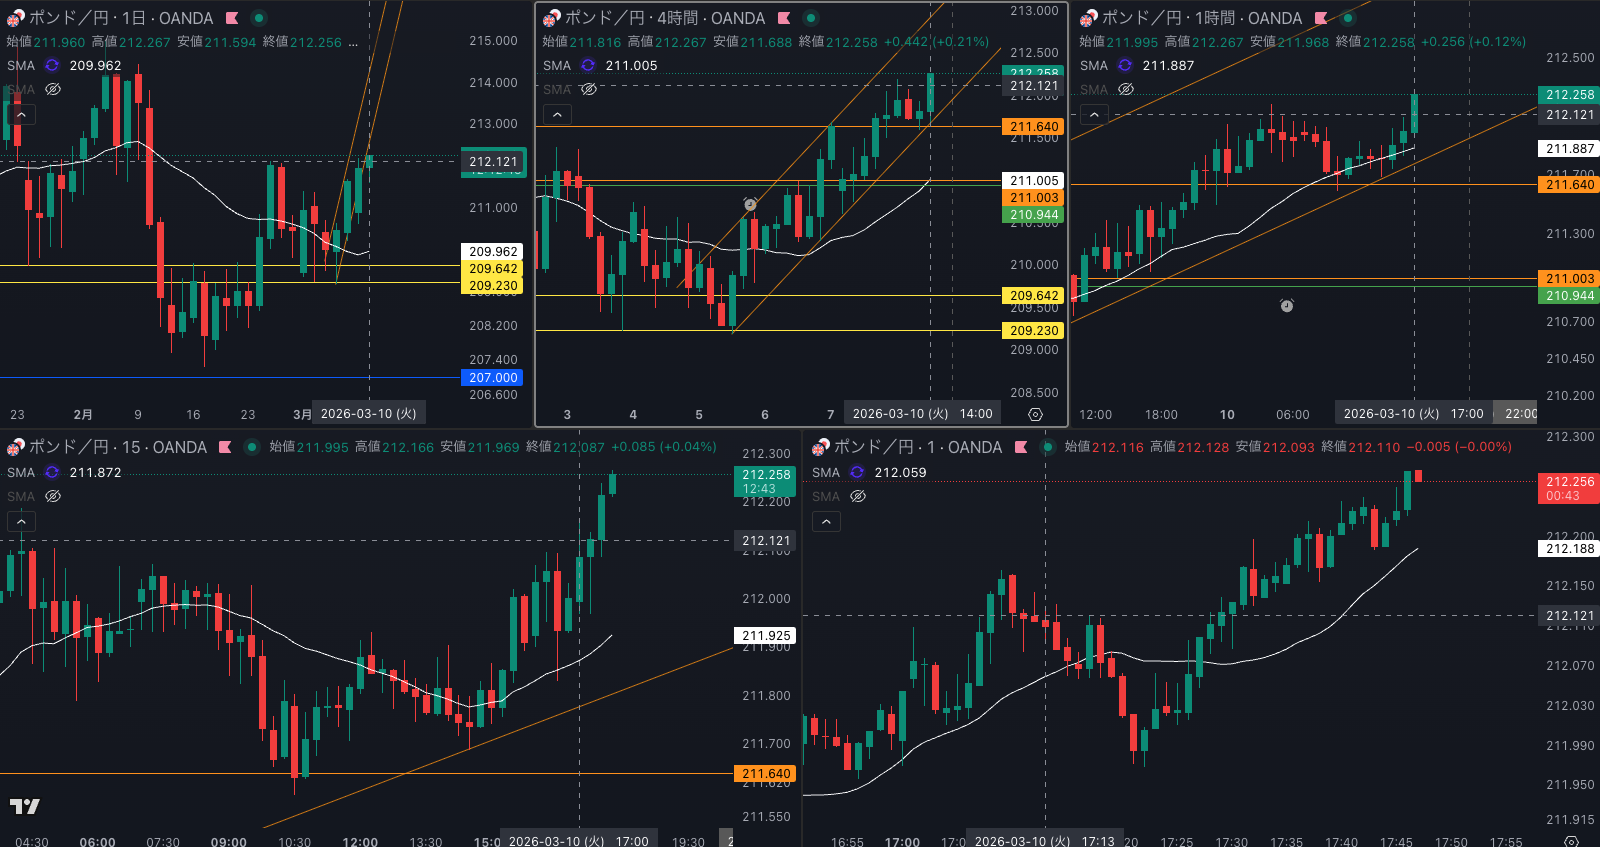
Task: Click the ポンド/円 · 4時間 · OANDA chart title
Action: click(x=664, y=18)
